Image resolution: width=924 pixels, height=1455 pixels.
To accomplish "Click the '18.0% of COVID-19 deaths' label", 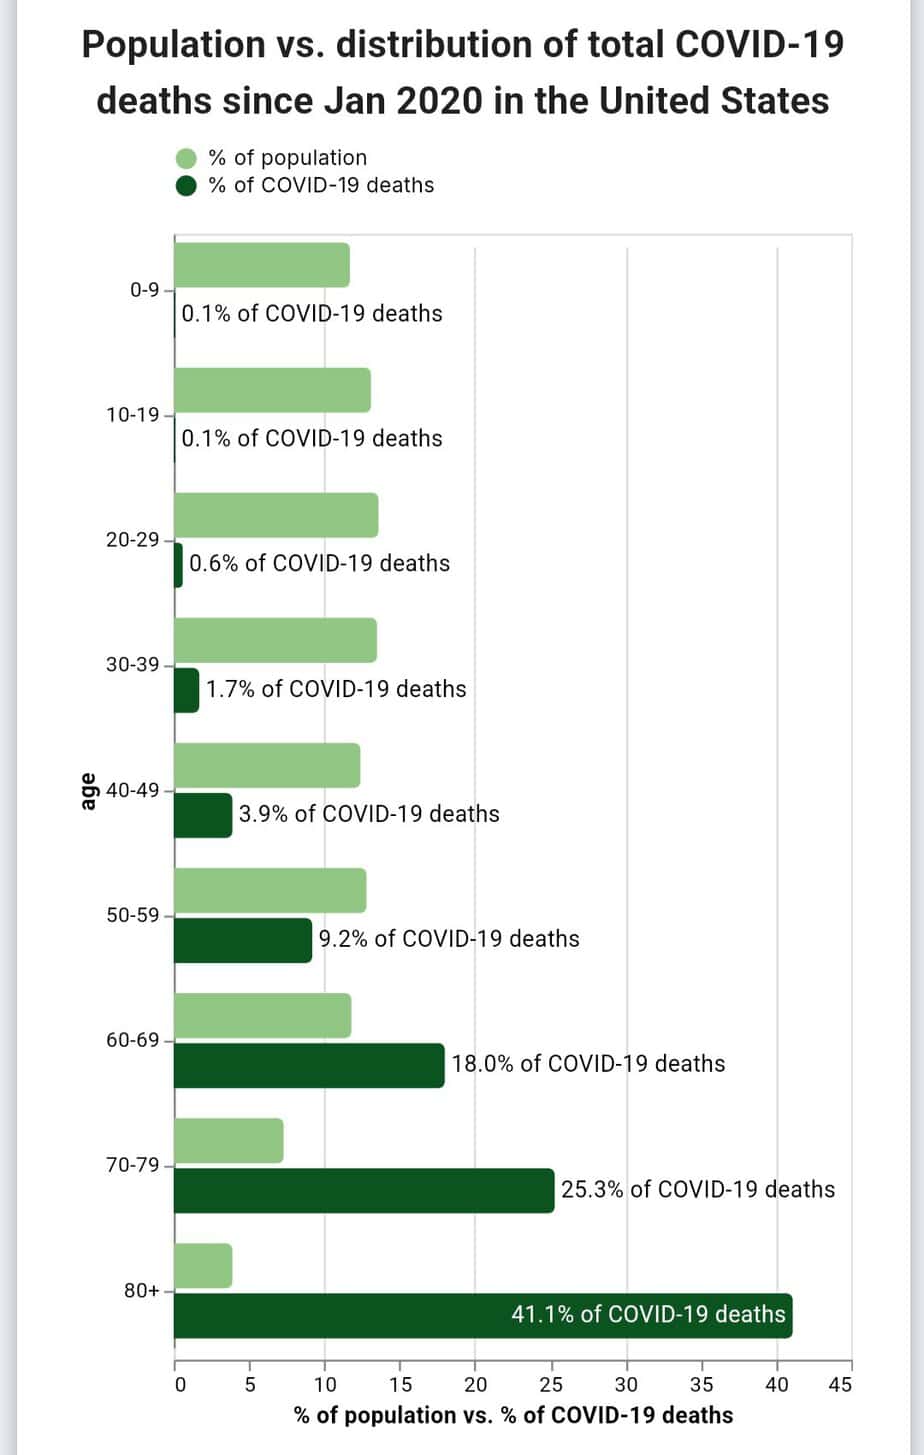I will tap(588, 1064).
